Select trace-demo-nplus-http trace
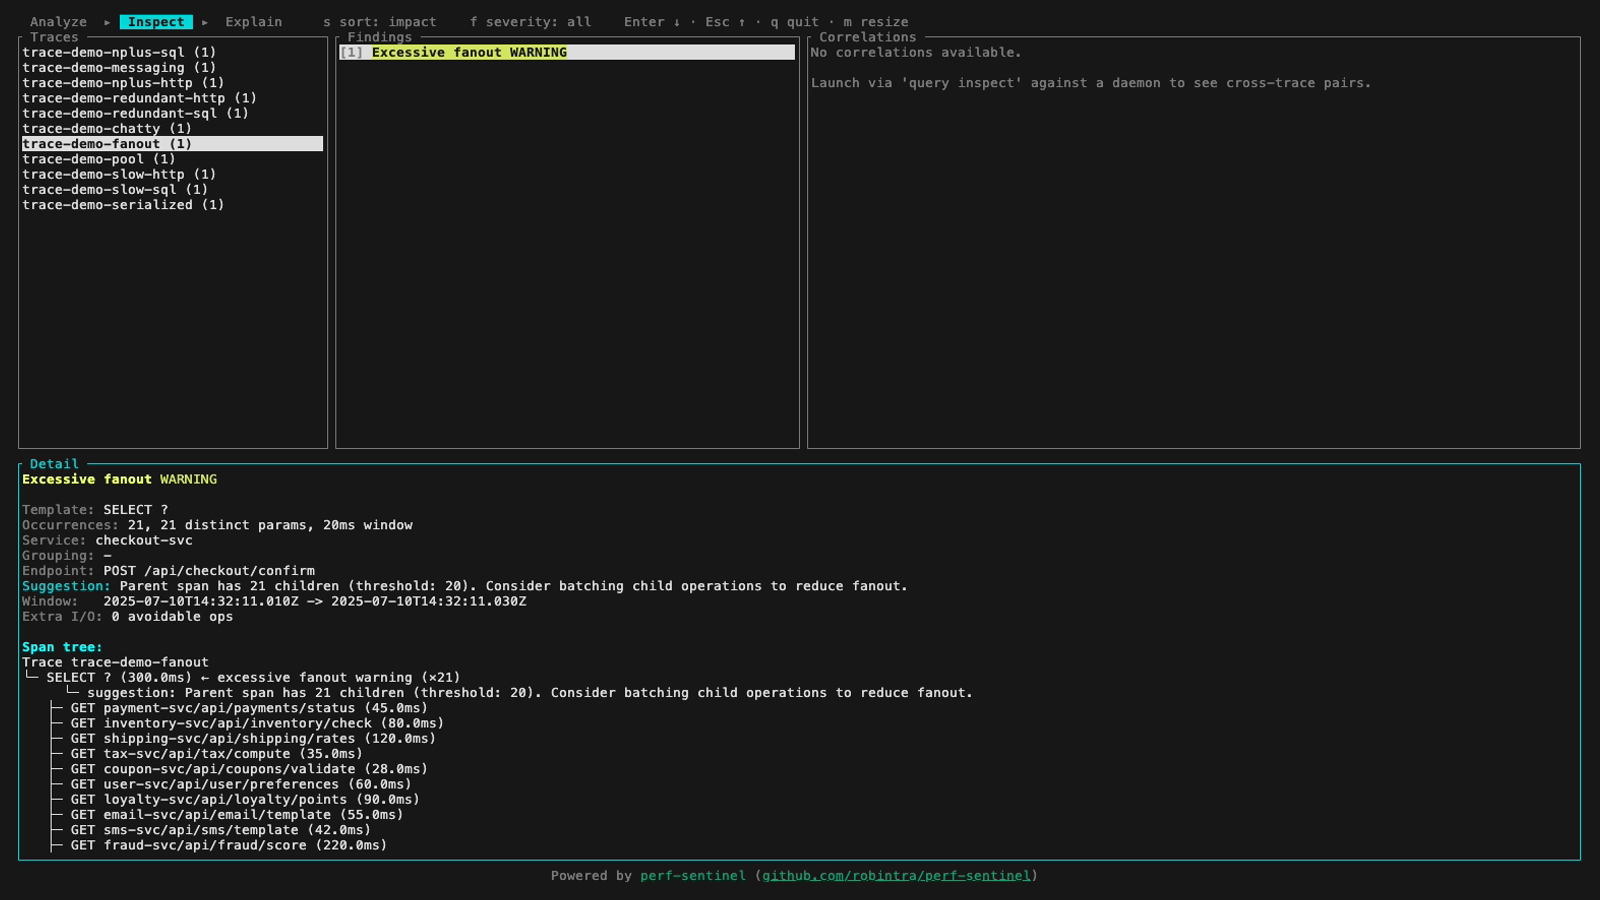This screenshot has height=900, width=1600. (172, 83)
